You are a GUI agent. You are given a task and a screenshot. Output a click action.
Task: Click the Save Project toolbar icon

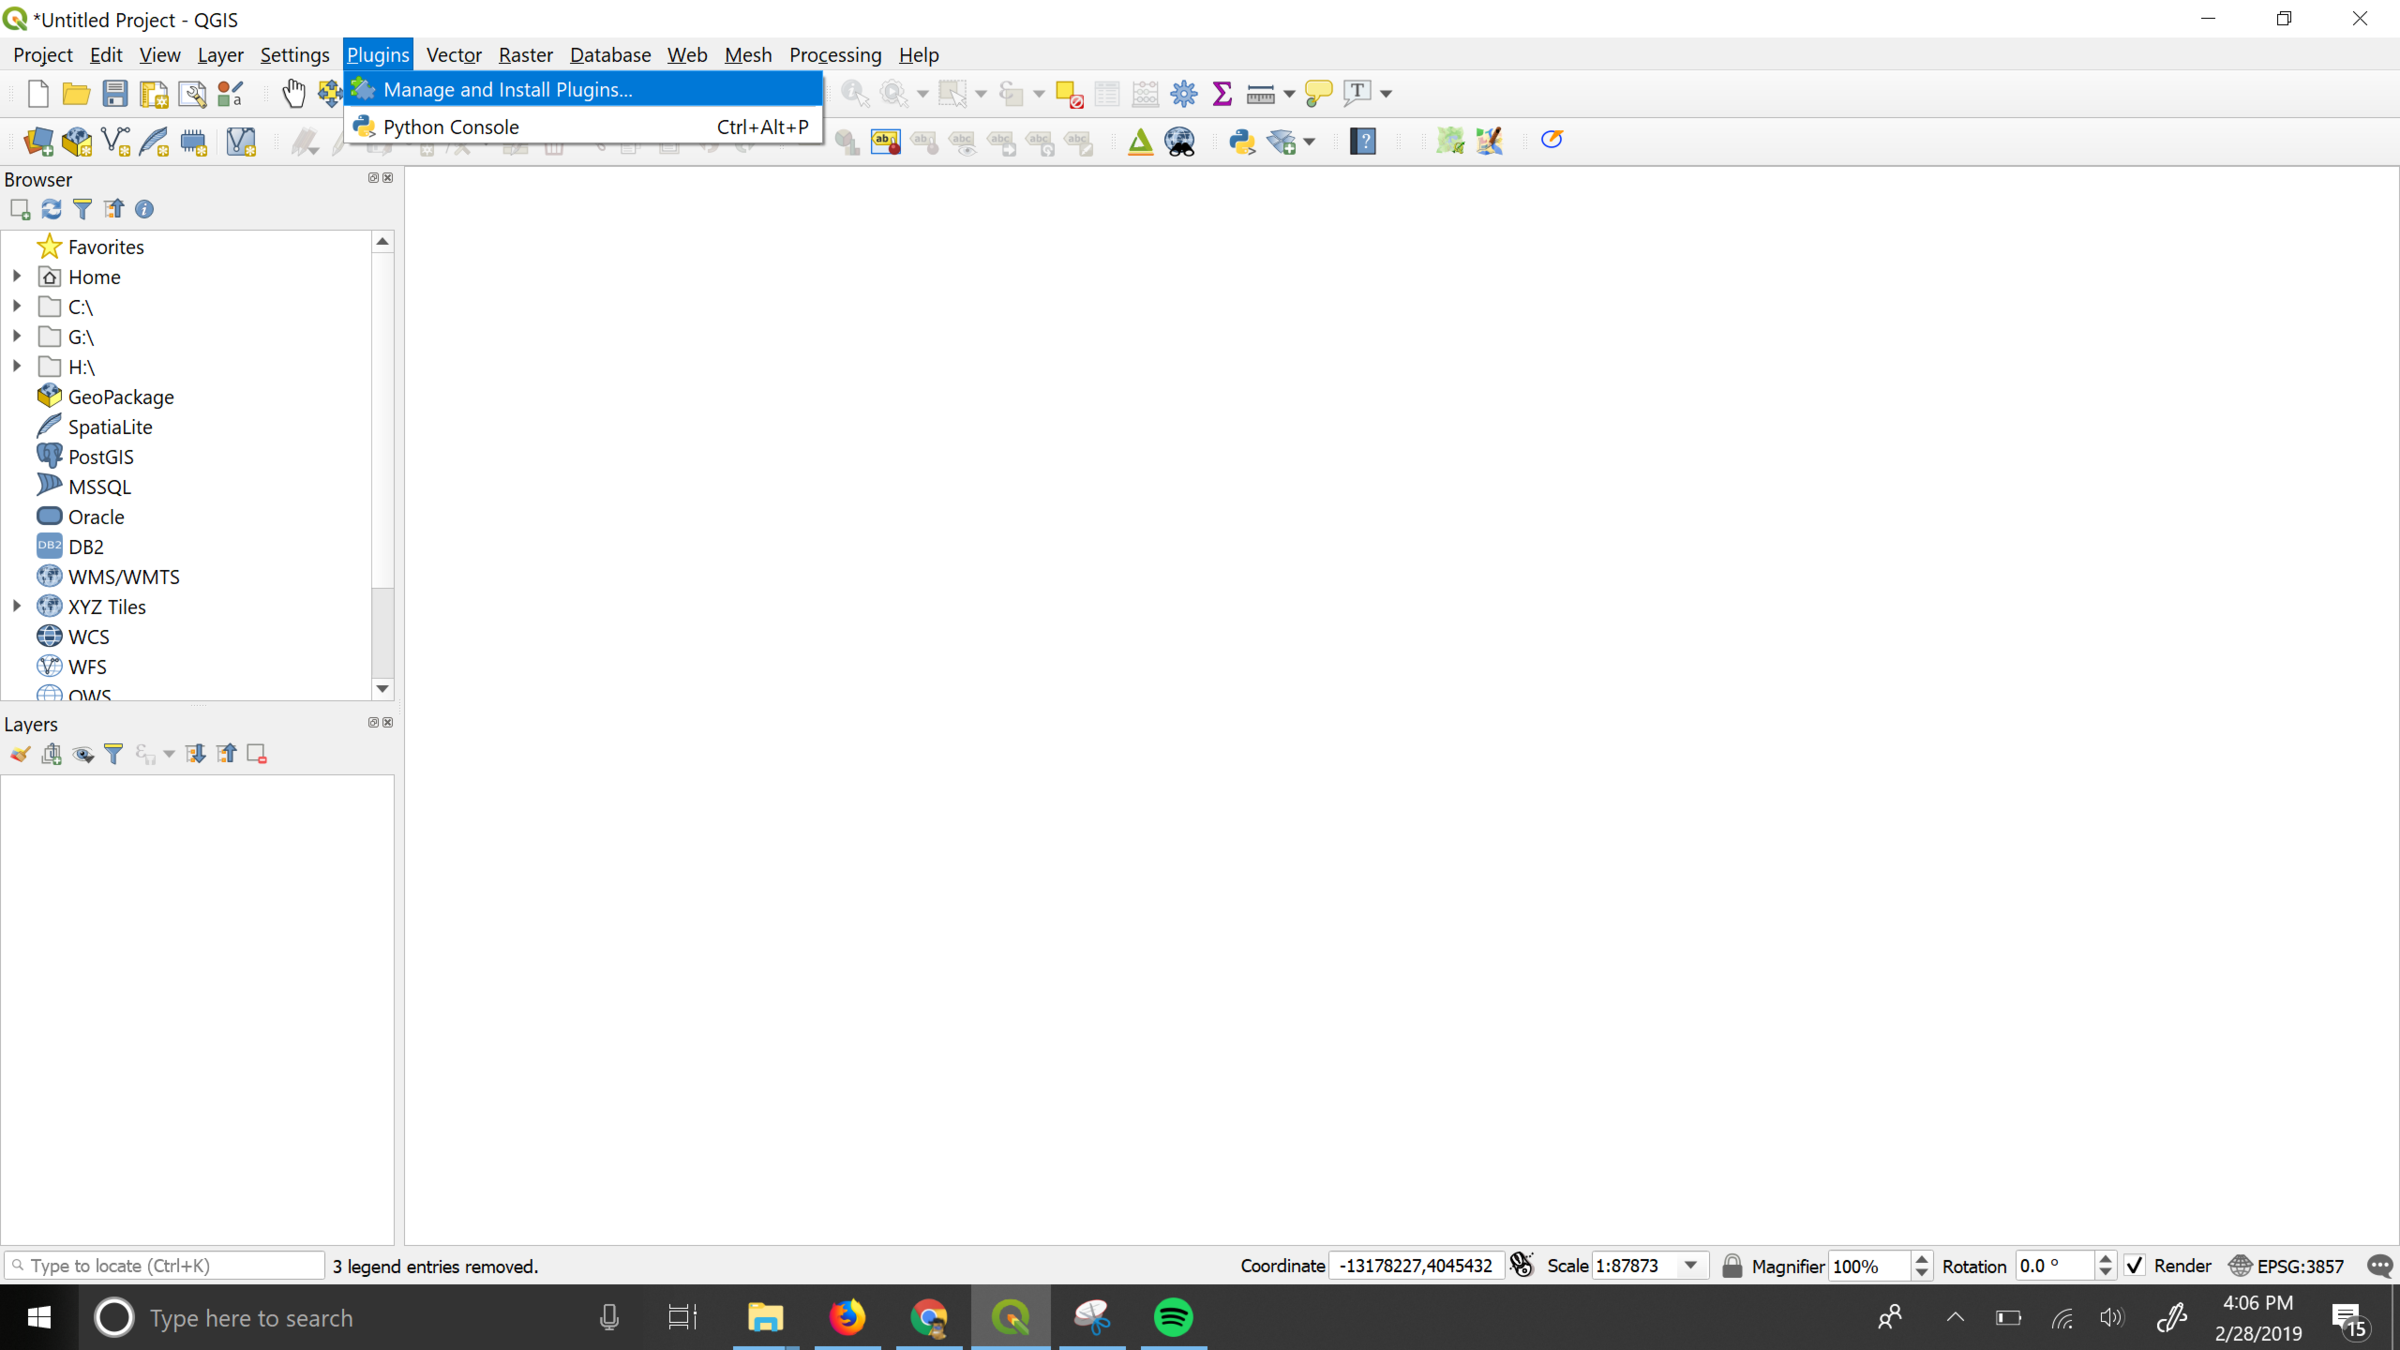coord(115,93)
